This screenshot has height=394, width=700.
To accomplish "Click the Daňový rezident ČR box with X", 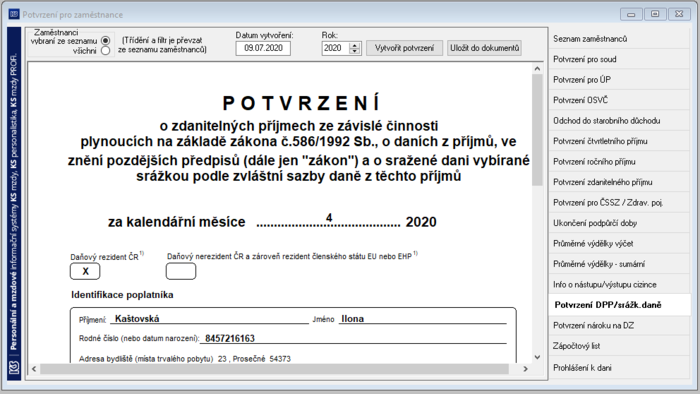I will (85, 271).
